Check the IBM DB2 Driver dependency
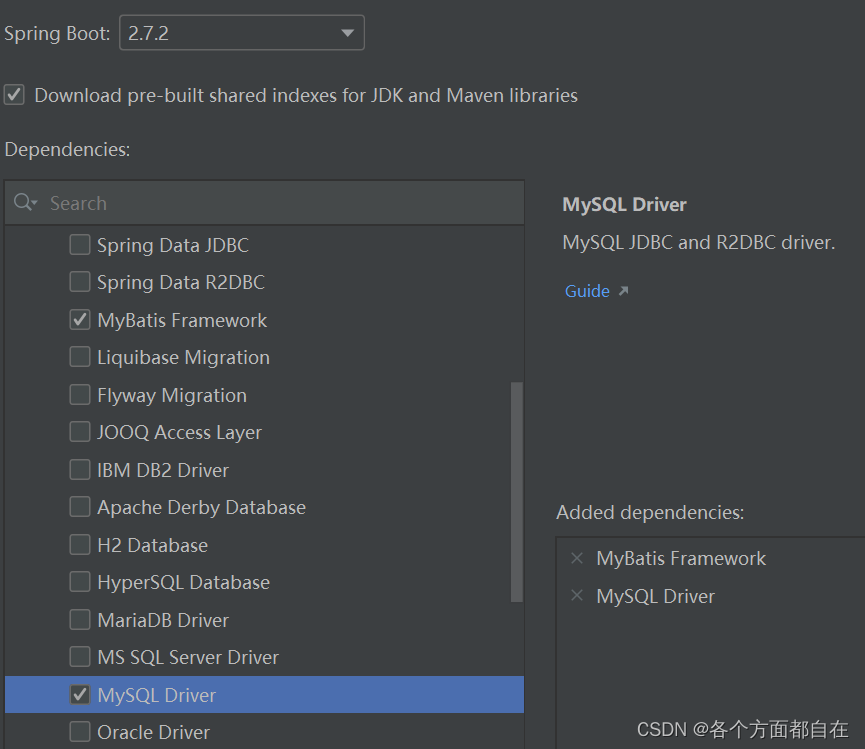Screen dimensions: 865x749 79,469
